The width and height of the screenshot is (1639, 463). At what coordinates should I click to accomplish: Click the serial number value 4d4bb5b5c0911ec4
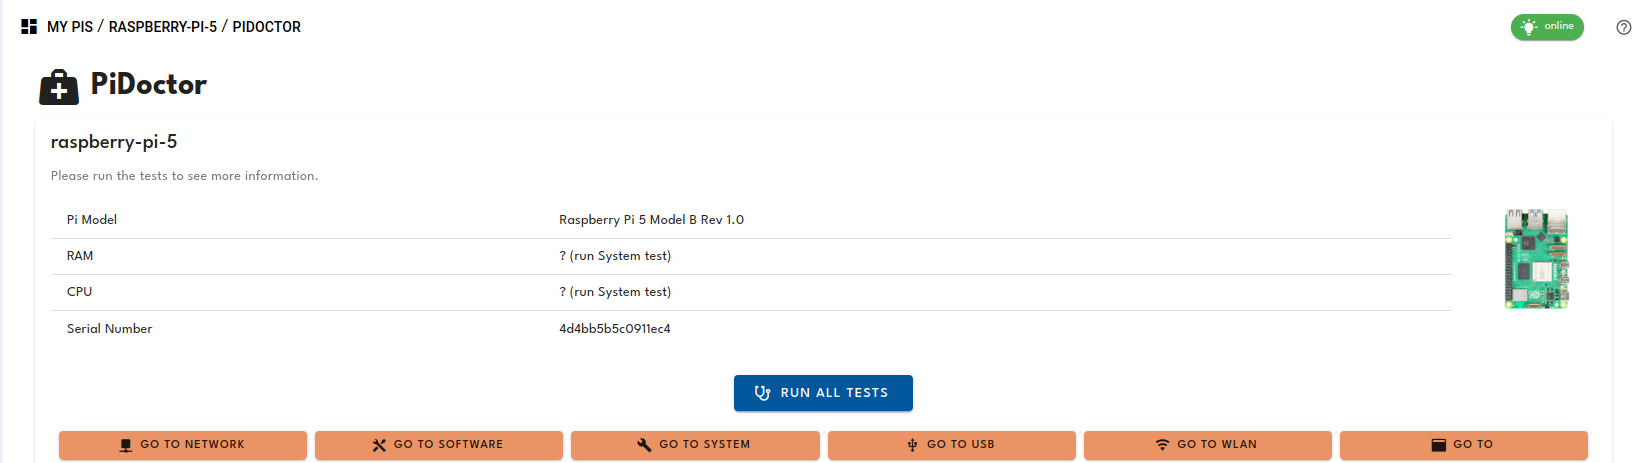coord(614,329)
